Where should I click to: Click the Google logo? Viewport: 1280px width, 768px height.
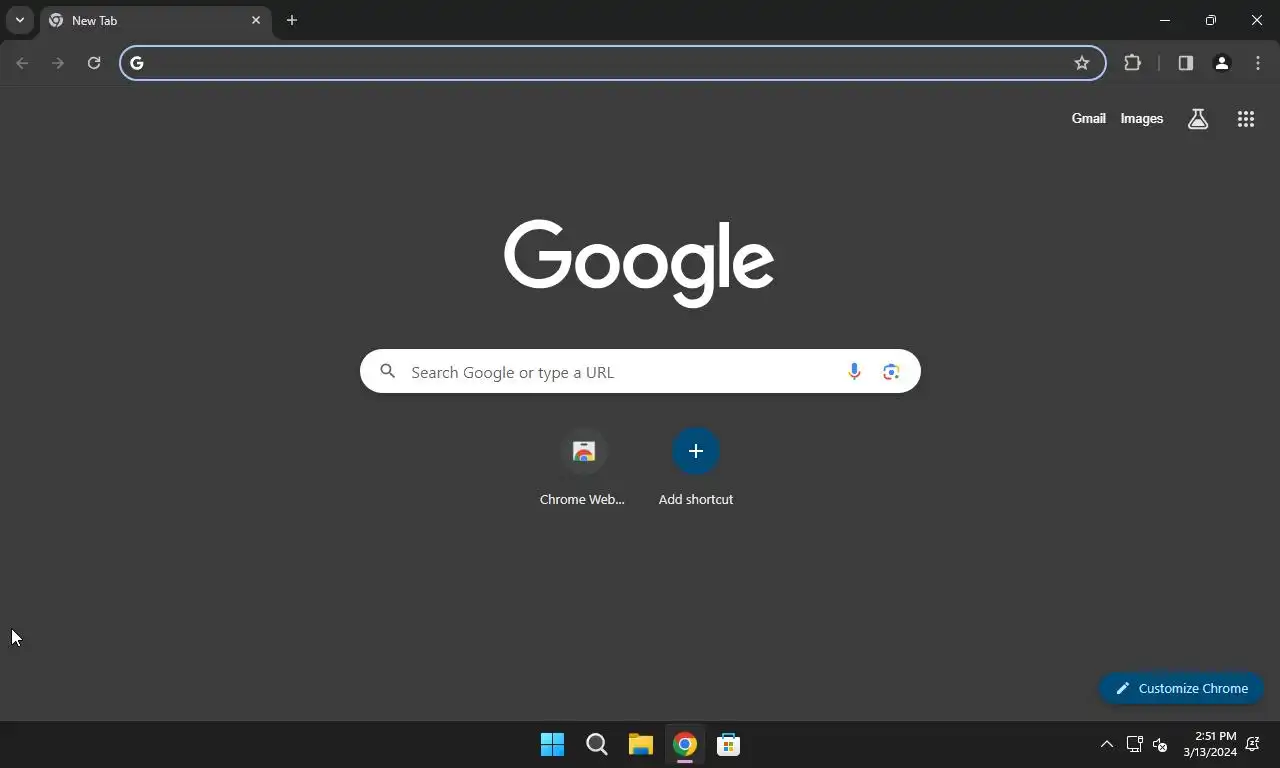[x=639, y=263]
